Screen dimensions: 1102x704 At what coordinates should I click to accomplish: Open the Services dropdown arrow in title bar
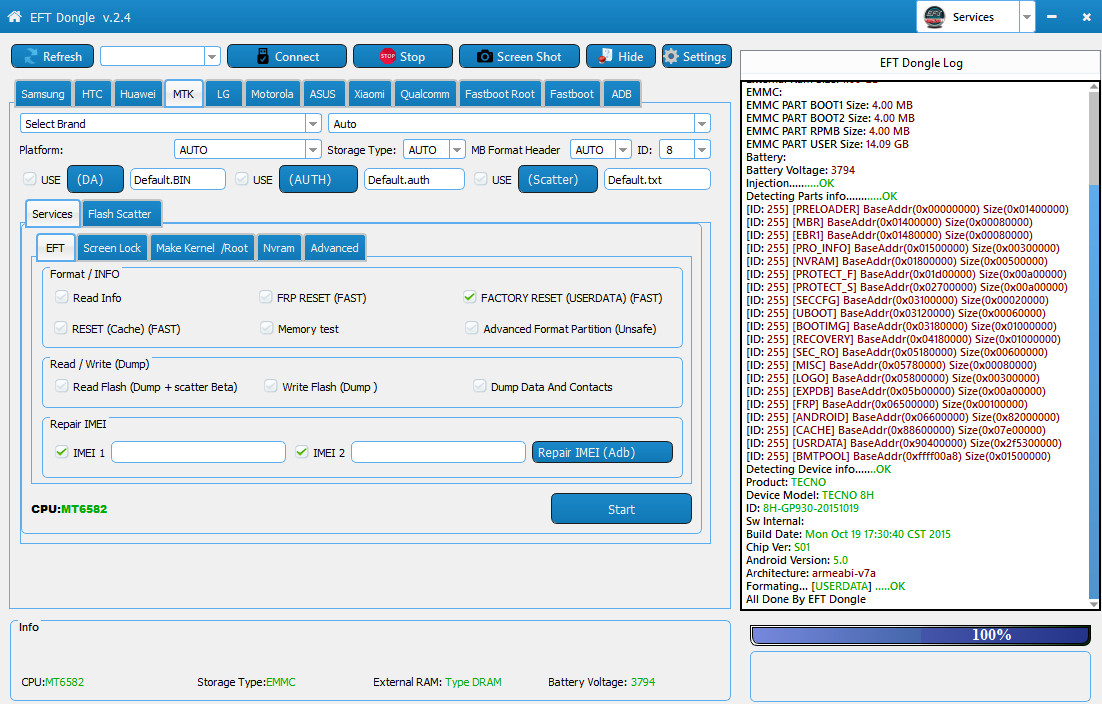coord(1027,17)
